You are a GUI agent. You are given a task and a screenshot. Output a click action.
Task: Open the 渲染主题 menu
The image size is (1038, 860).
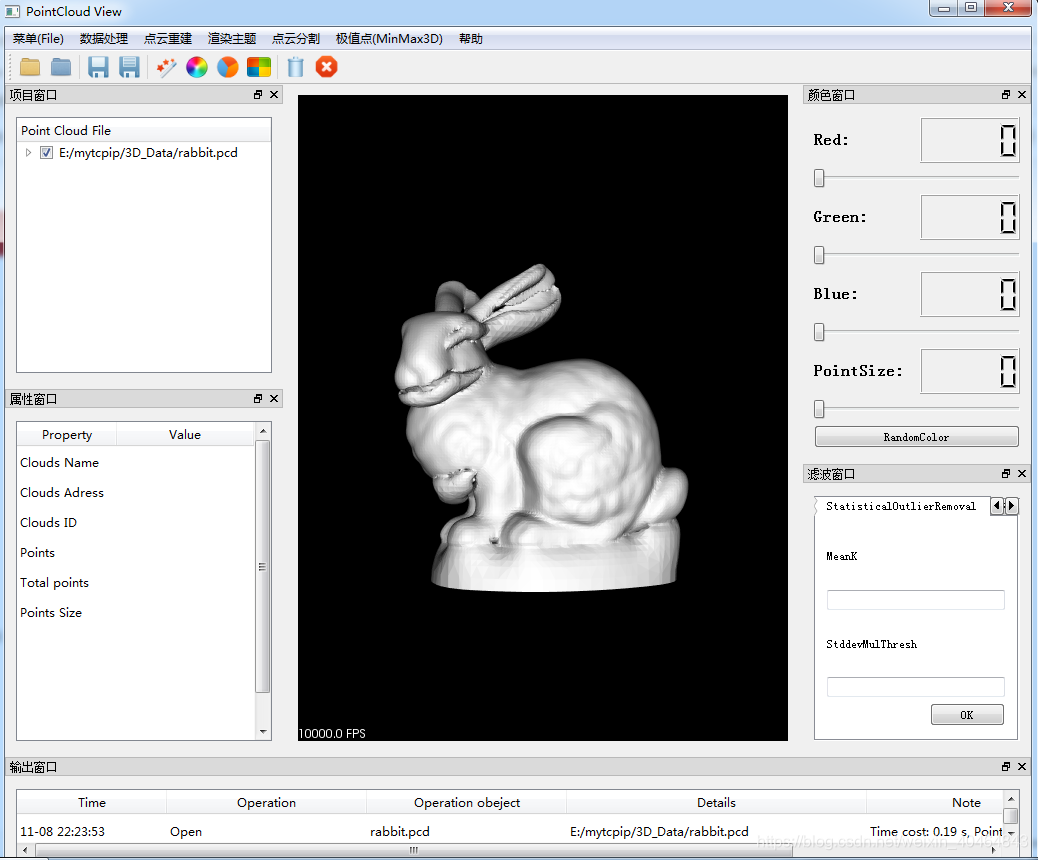point(232,38)
